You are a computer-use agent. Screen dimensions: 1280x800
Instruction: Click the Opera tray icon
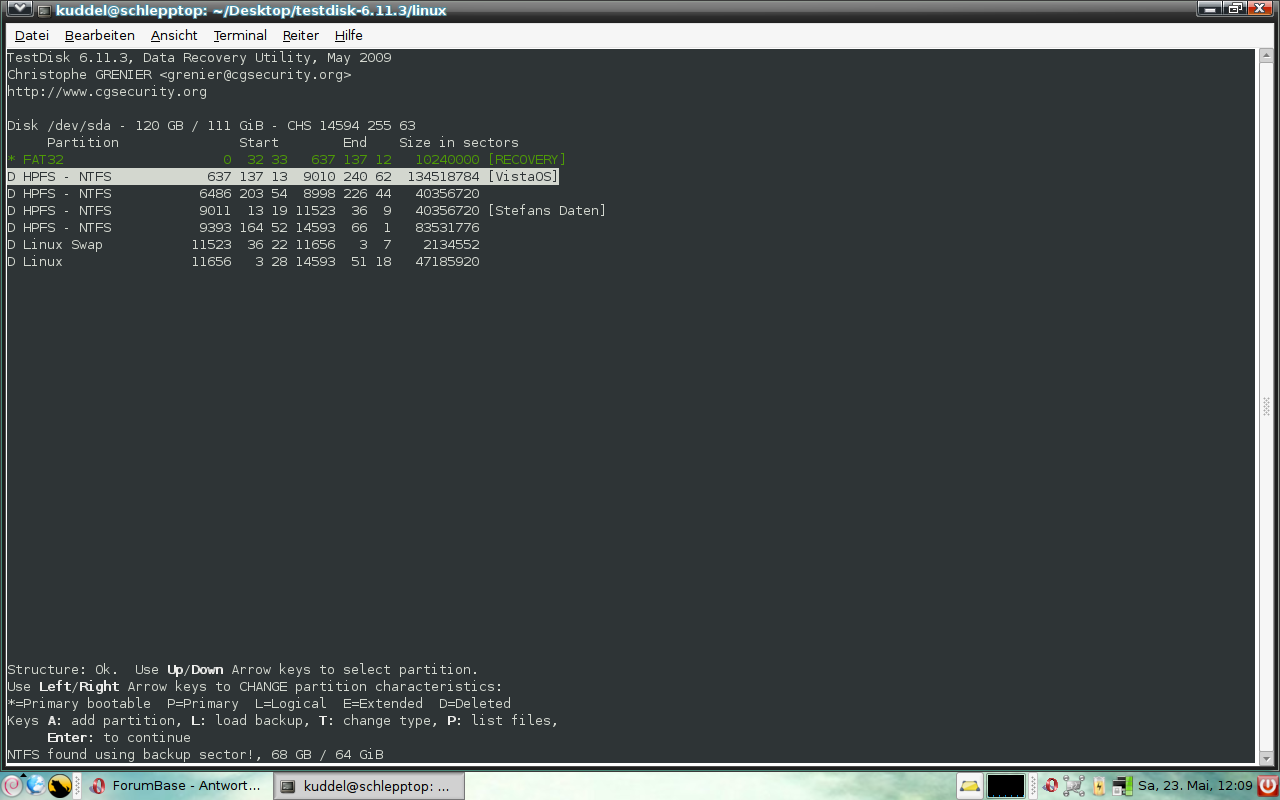[1051, 786]
